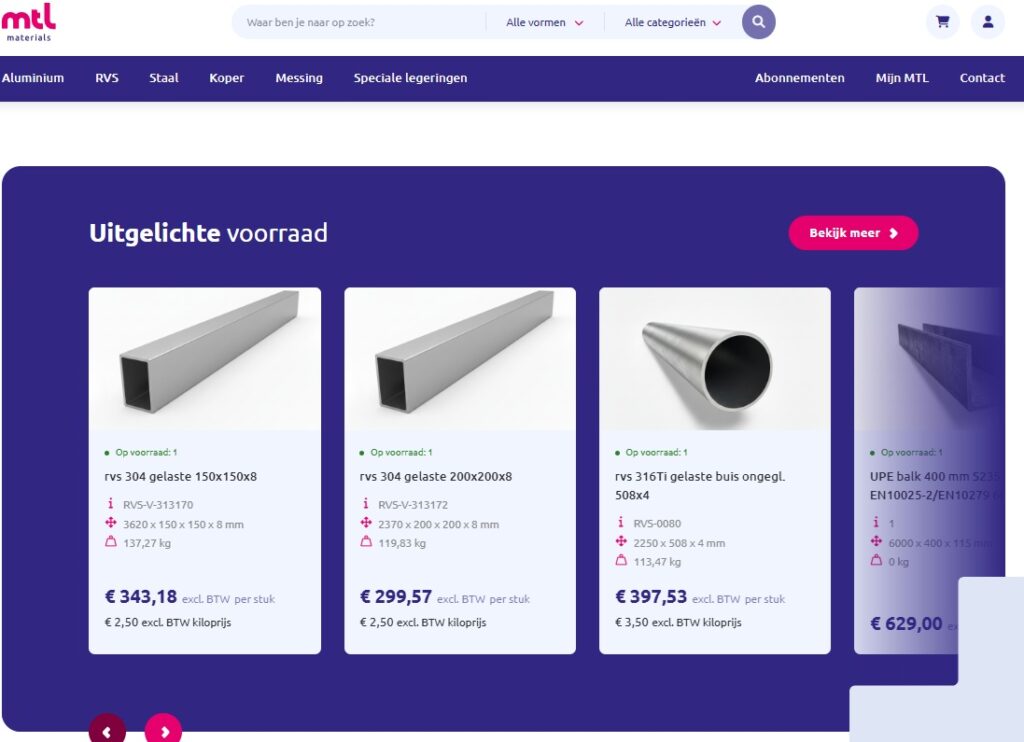Expand the Alle vormen dropdown
The image size is (1024, 742).
544,22
